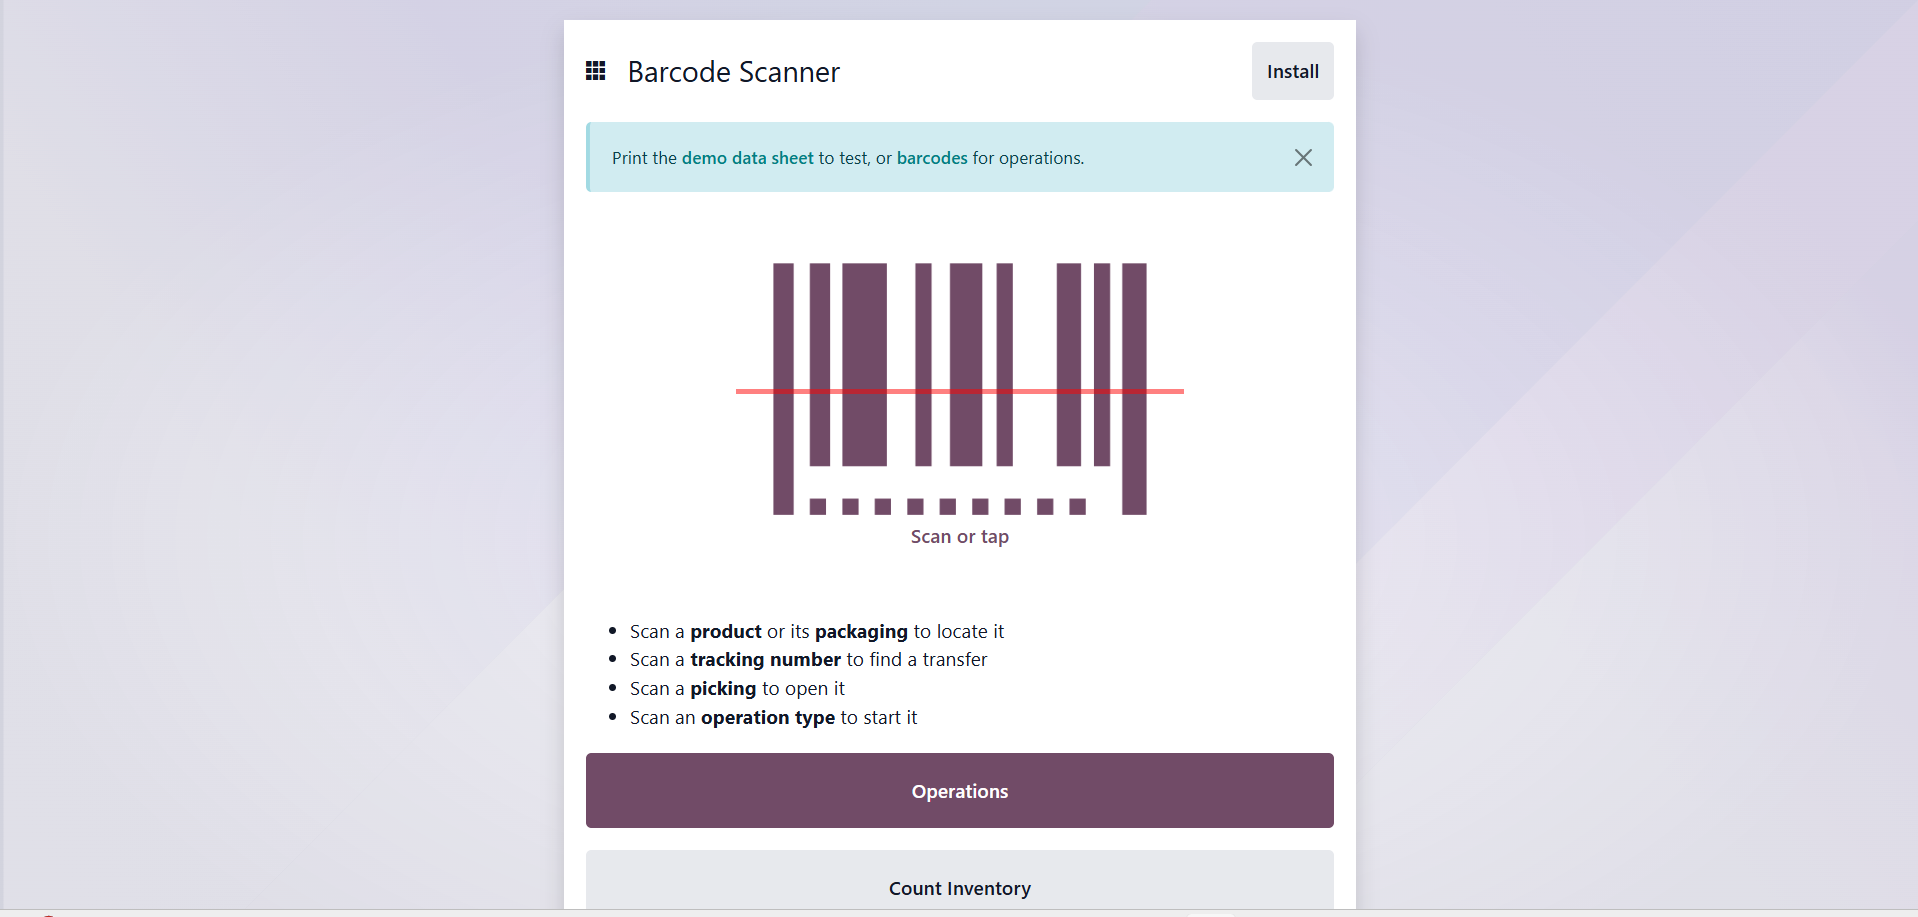The height and width of the screenshot is (917, 1918).
Task: Open the Operations menu
Action: pyautogui.click(x=959, y=791)
